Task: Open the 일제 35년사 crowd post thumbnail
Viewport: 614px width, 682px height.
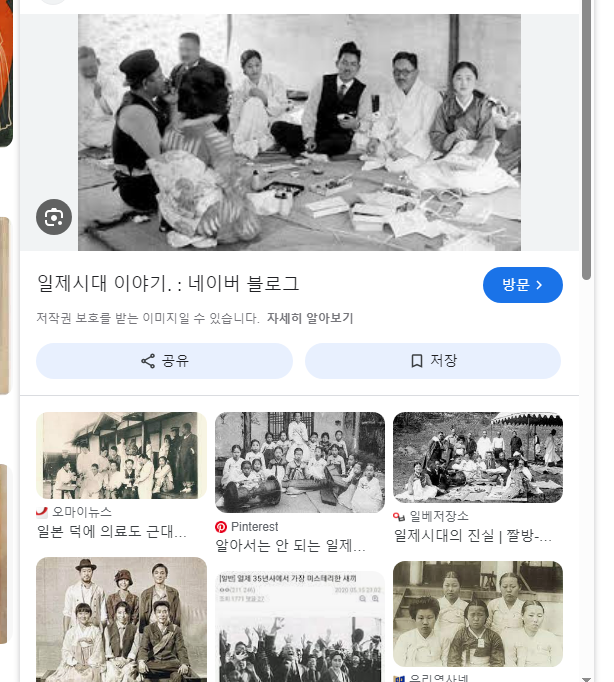Action: click(x=300, y=626)
